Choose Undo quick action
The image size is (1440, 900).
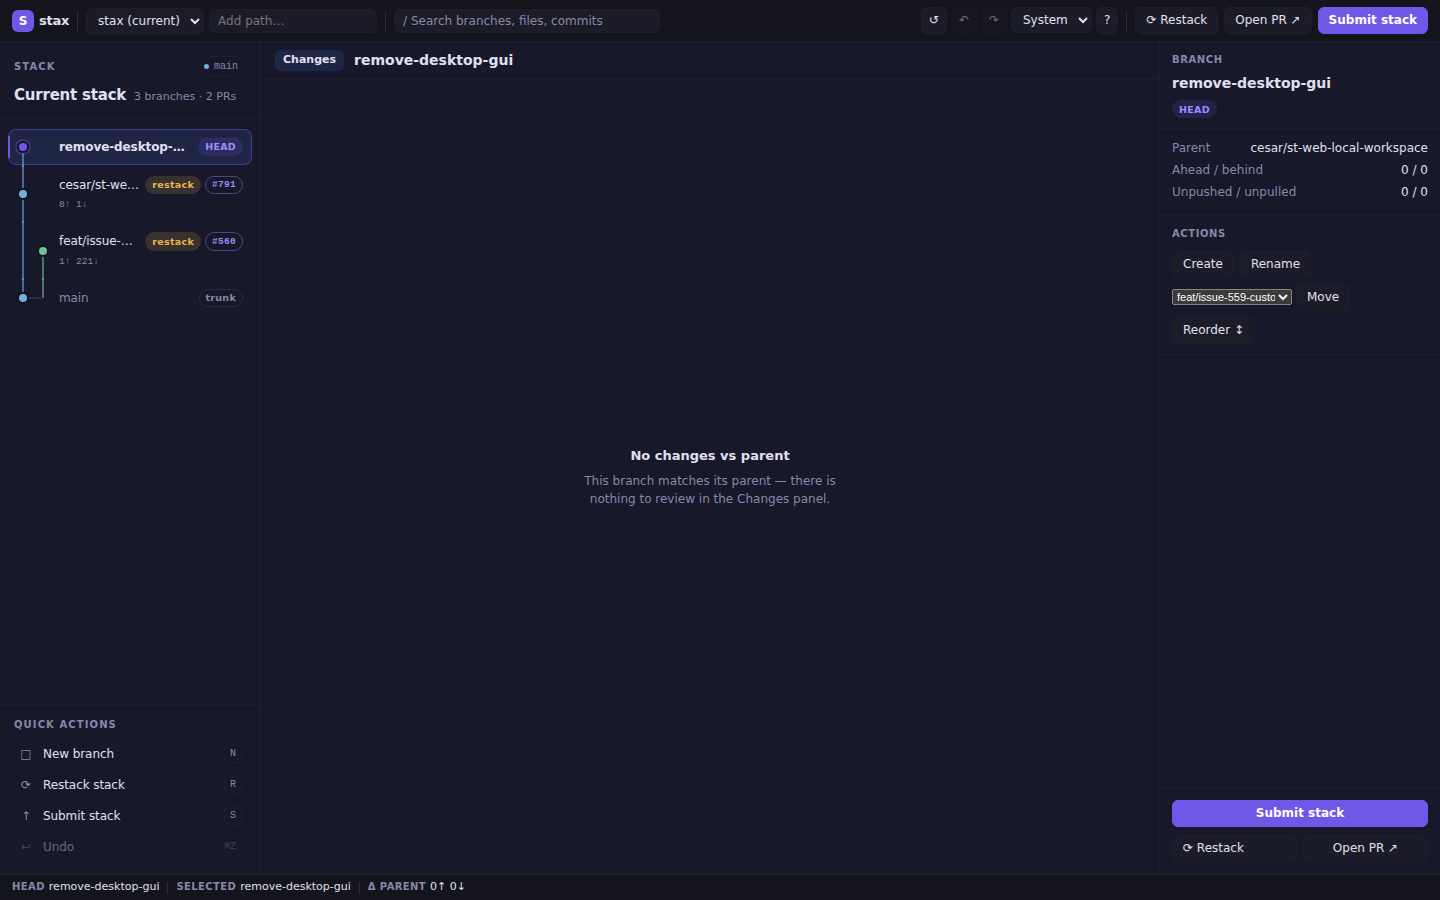130,847
